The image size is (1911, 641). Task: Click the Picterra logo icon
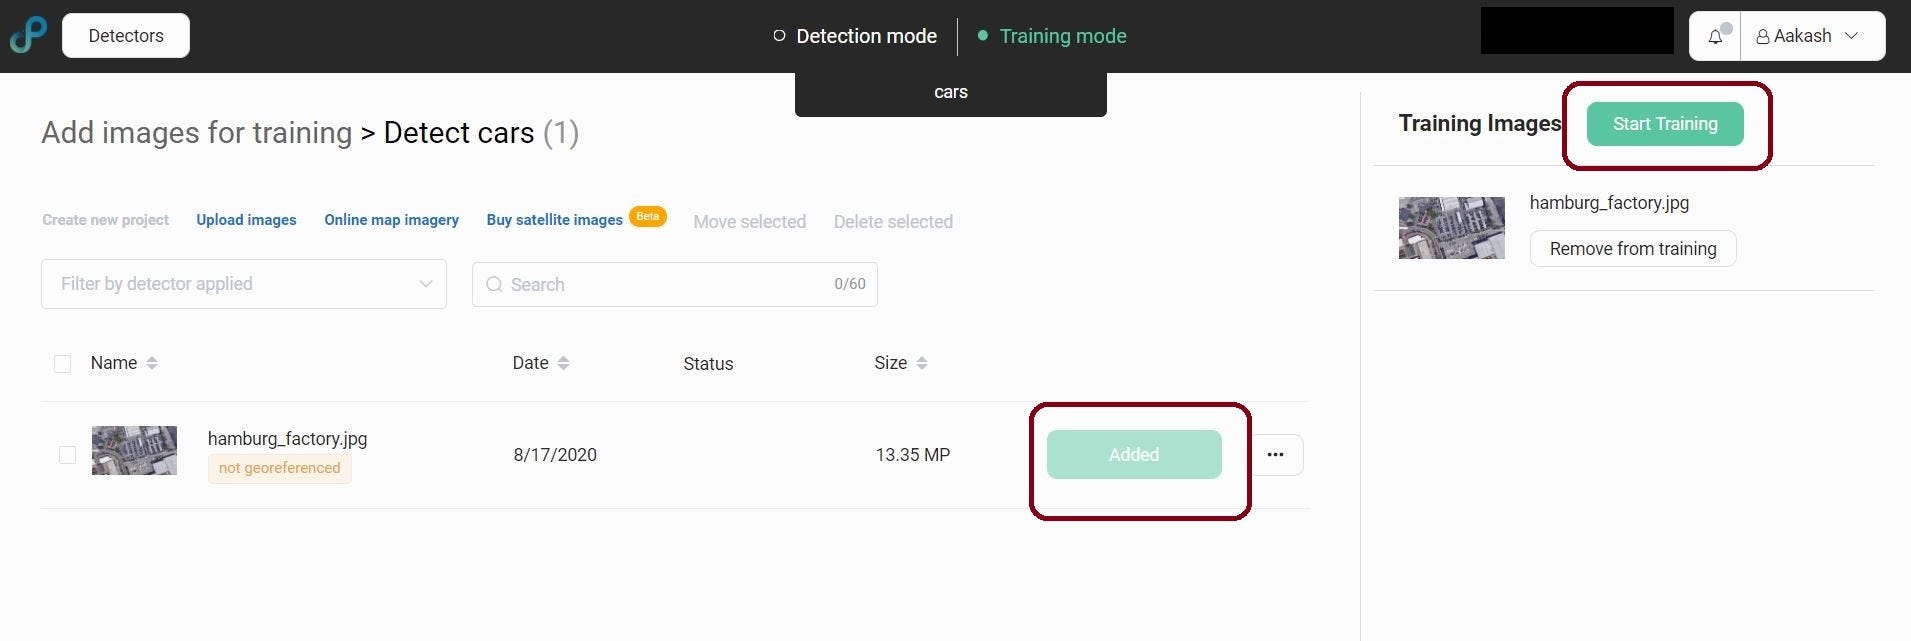[x=28, y=35]
